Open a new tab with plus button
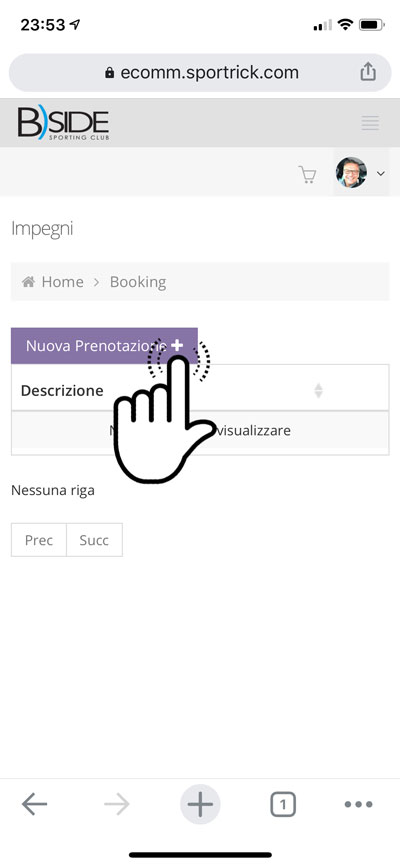The height and width of the screenshot is (866, 400). pos(200,804)
